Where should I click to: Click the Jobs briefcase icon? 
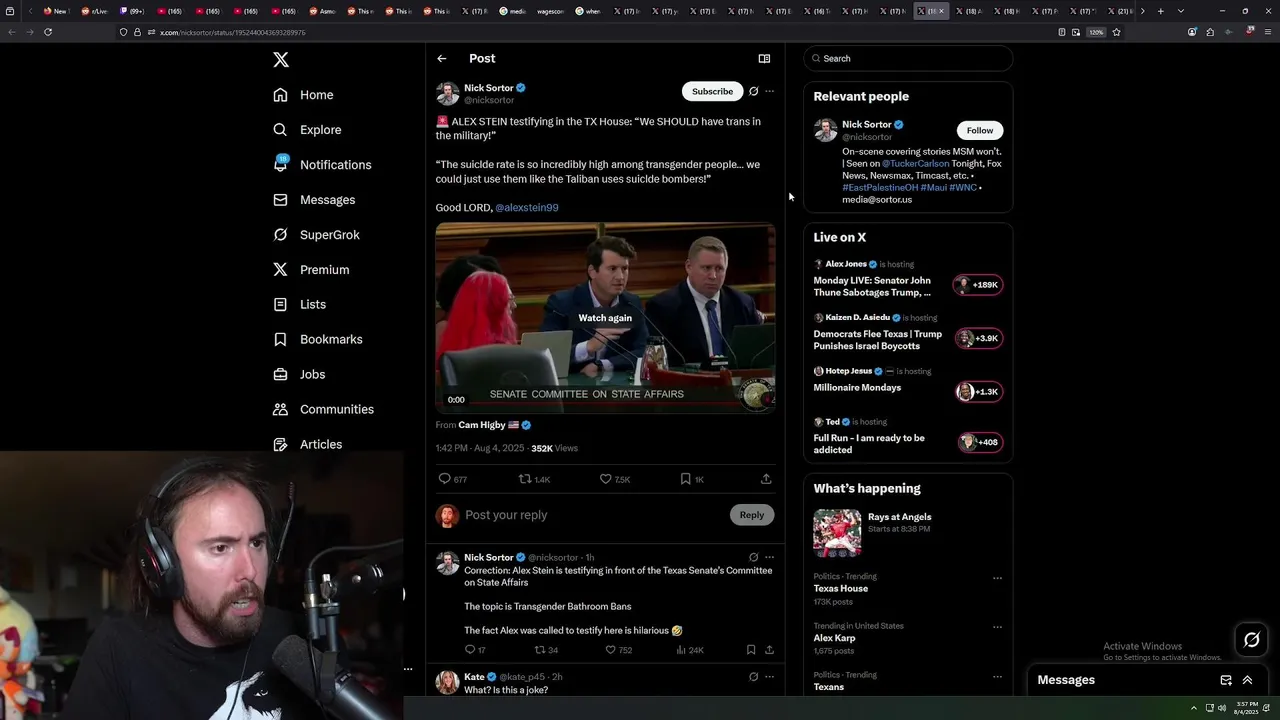coord(280,374)
